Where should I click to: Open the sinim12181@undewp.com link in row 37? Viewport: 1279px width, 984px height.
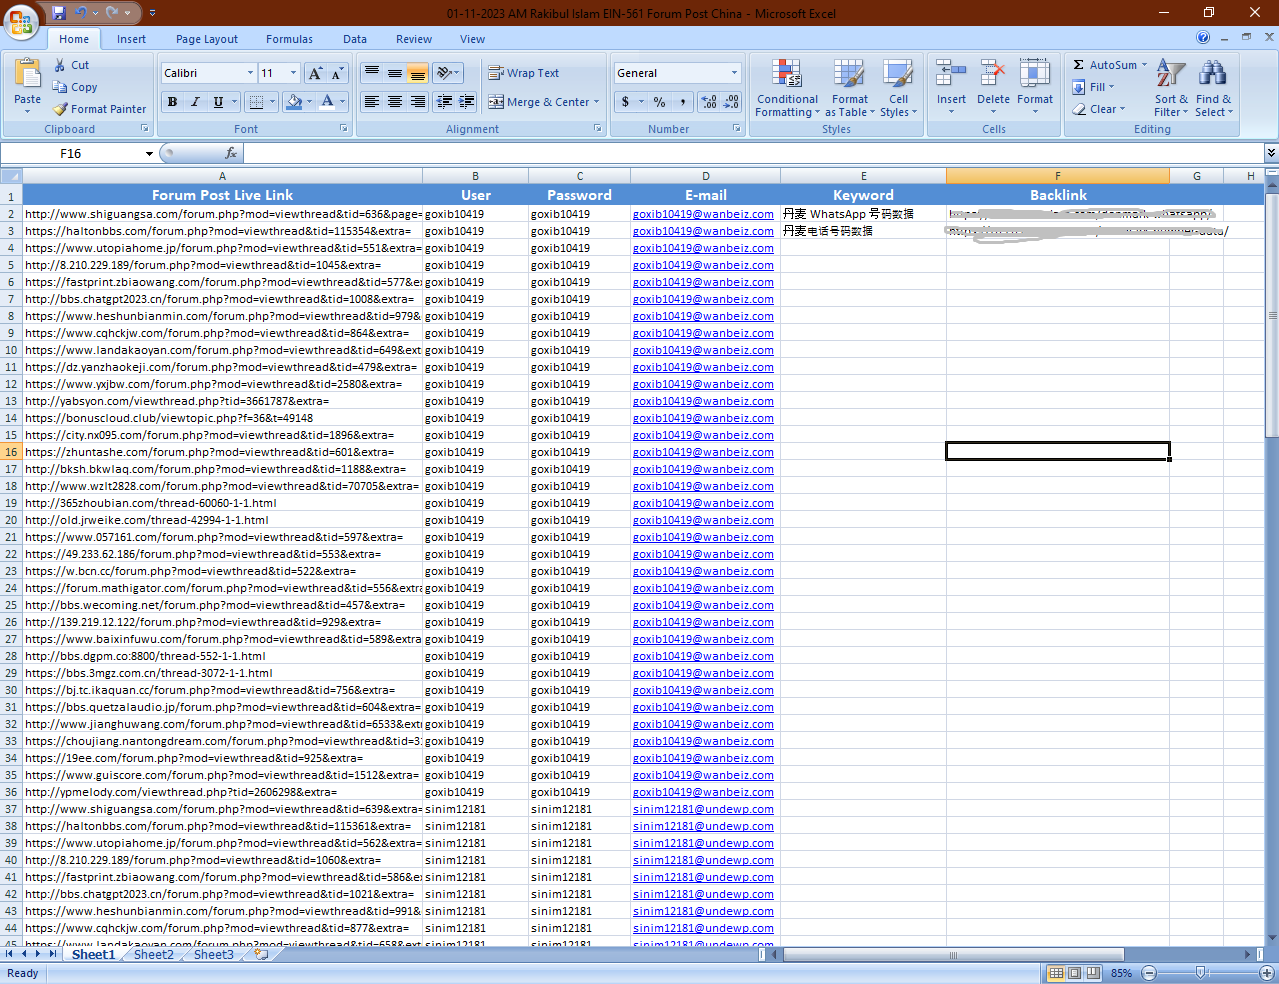703,809
